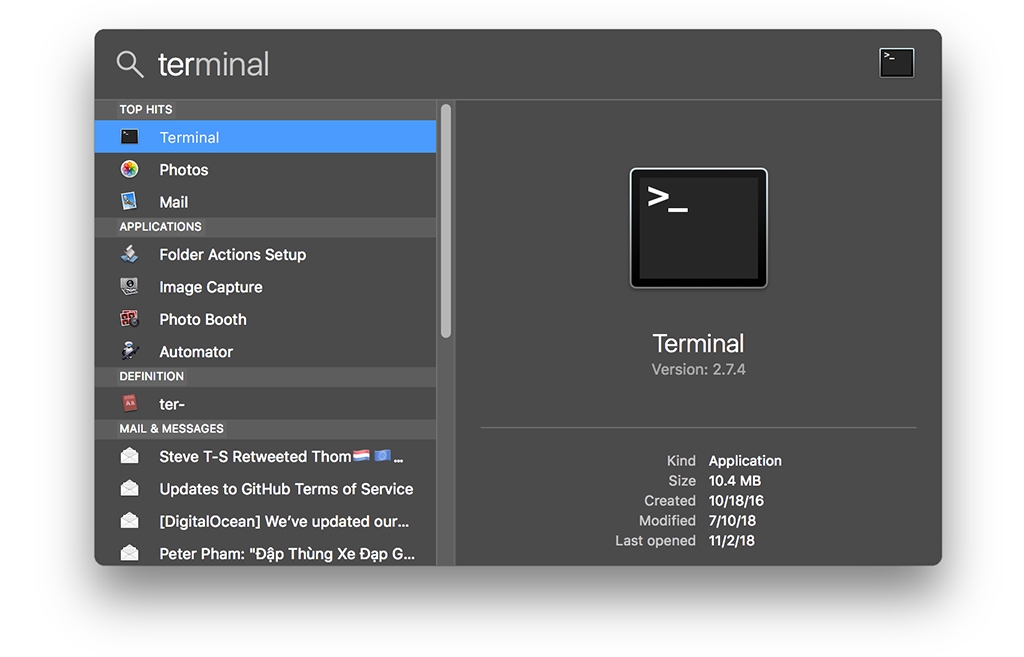Click the 'Application' kind value
The height and width of the screenshot is (657, 1024).
pyautogui.click(x=744, y=460)
